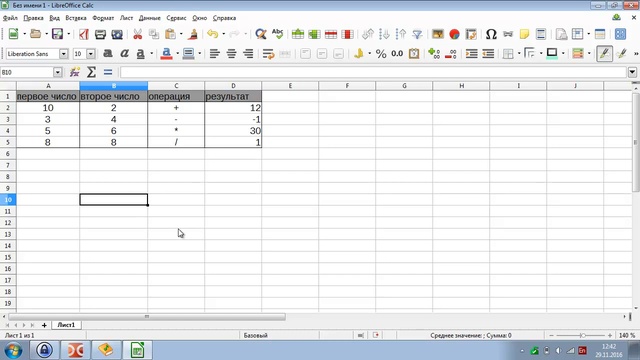640x360 pixels.
Task: Open Find and Replace icon
Action: [x=260, y=34]
